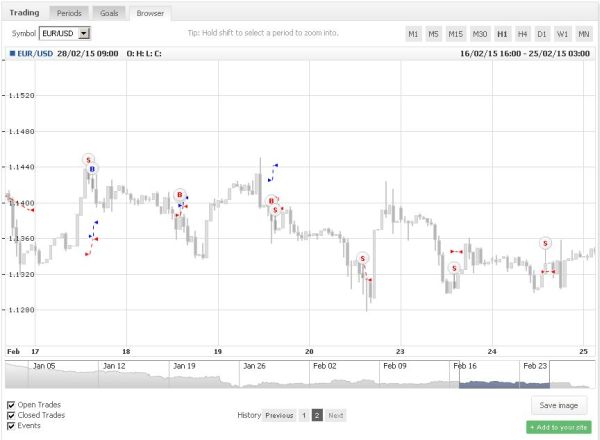The width and height of the screenshot is (600, 440).
Task: Select the MN monthly timeframe
Action: (x=584, y=34)
